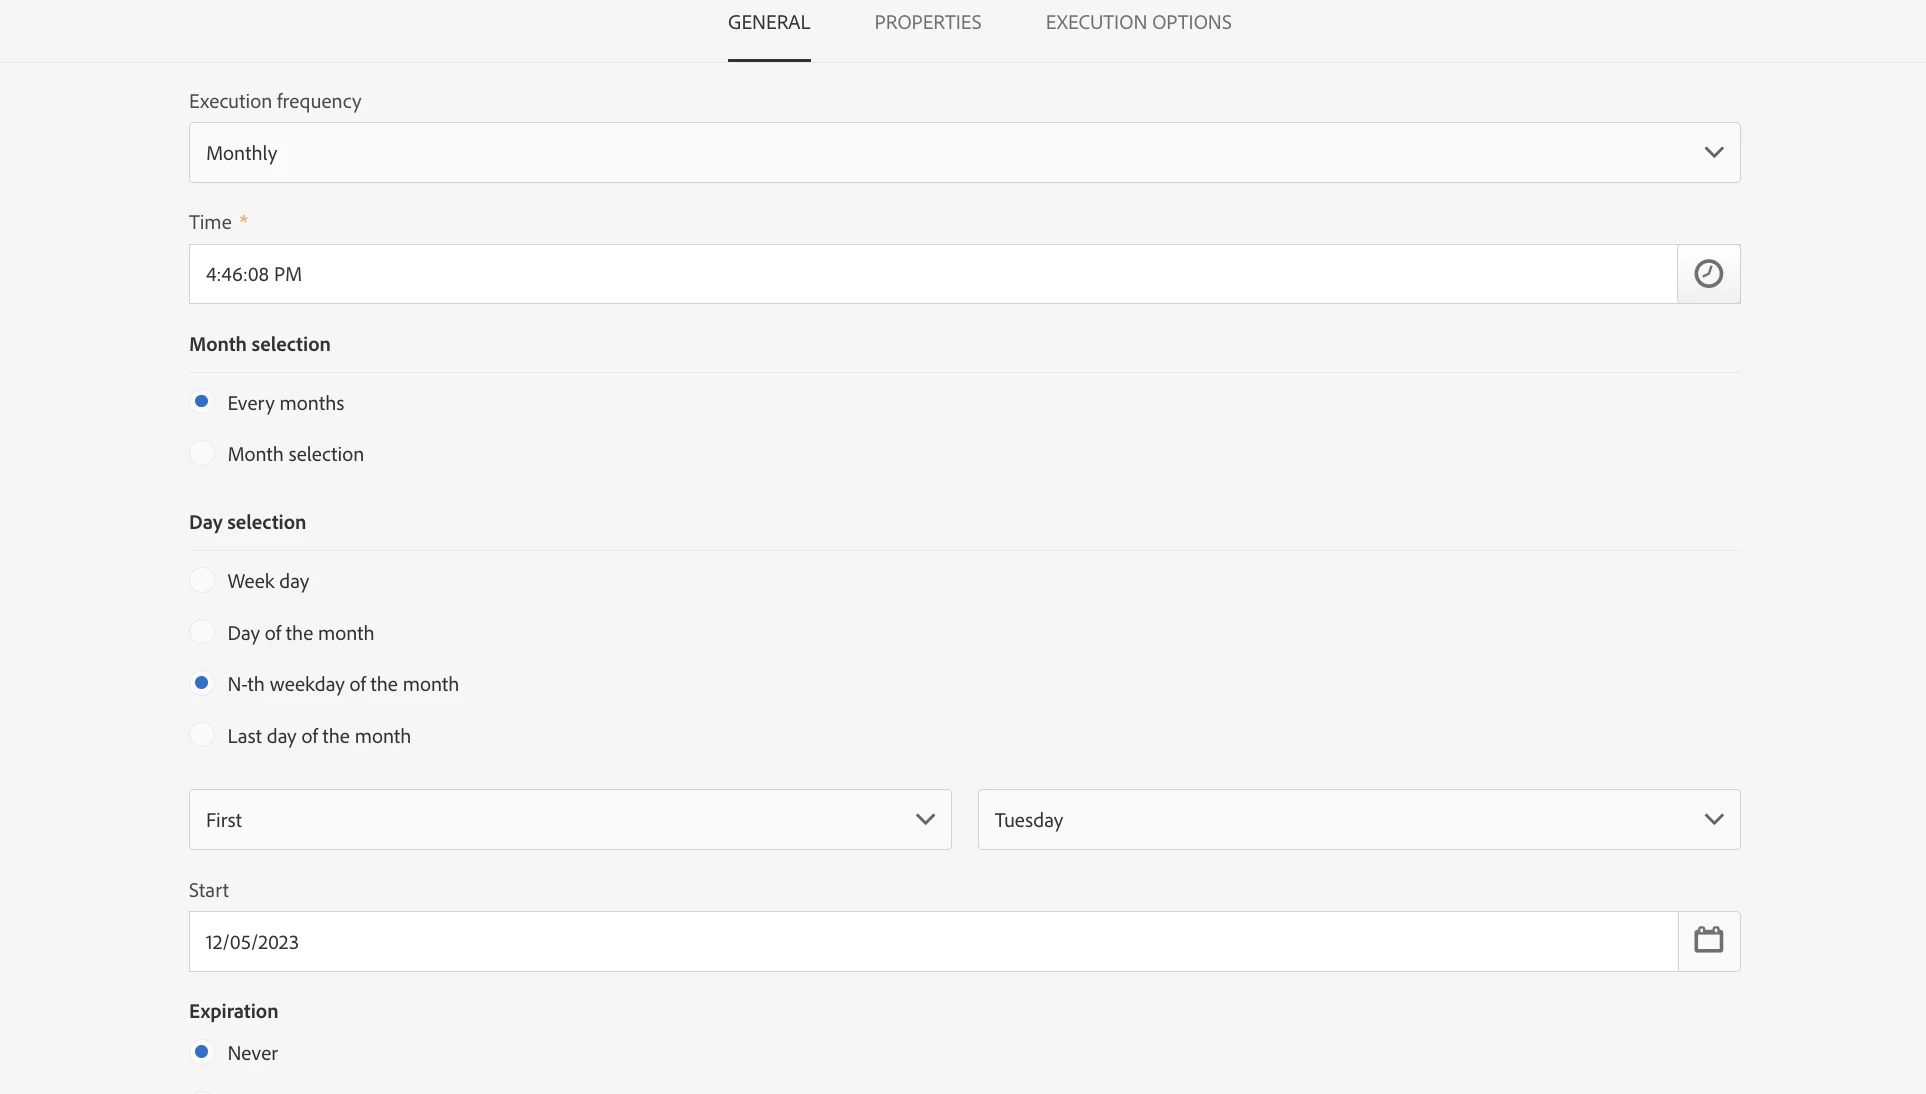
Task: Select the Week day radio option
Action: [202, 581]
